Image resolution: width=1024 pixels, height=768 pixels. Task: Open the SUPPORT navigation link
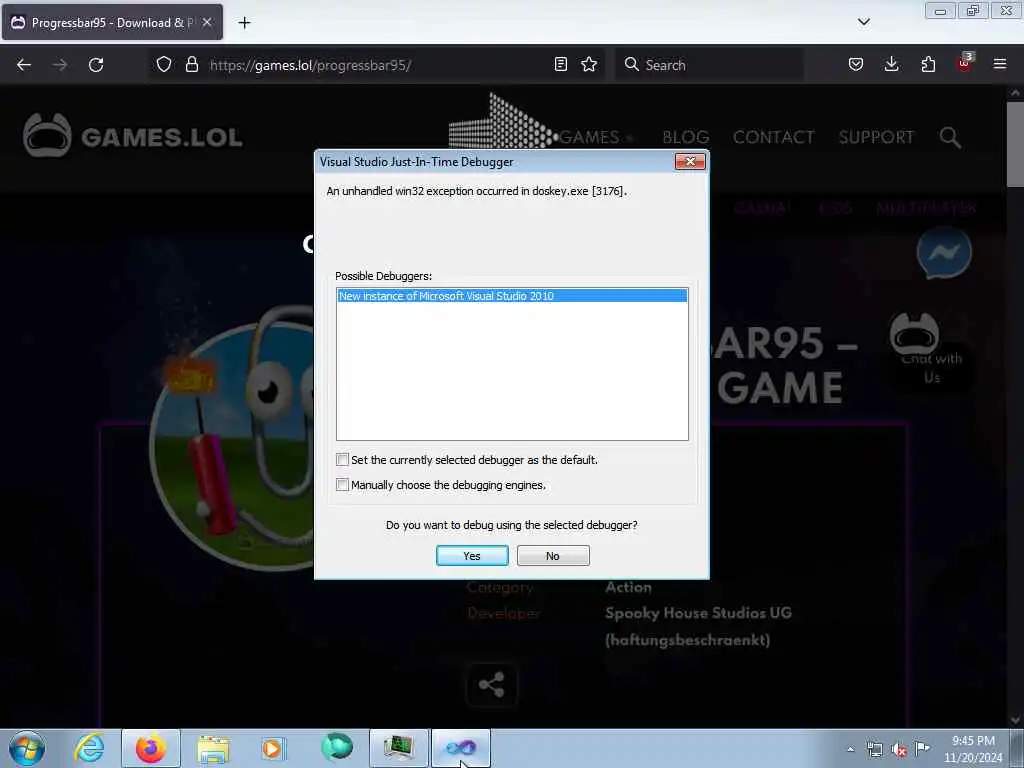pos(876,137)
